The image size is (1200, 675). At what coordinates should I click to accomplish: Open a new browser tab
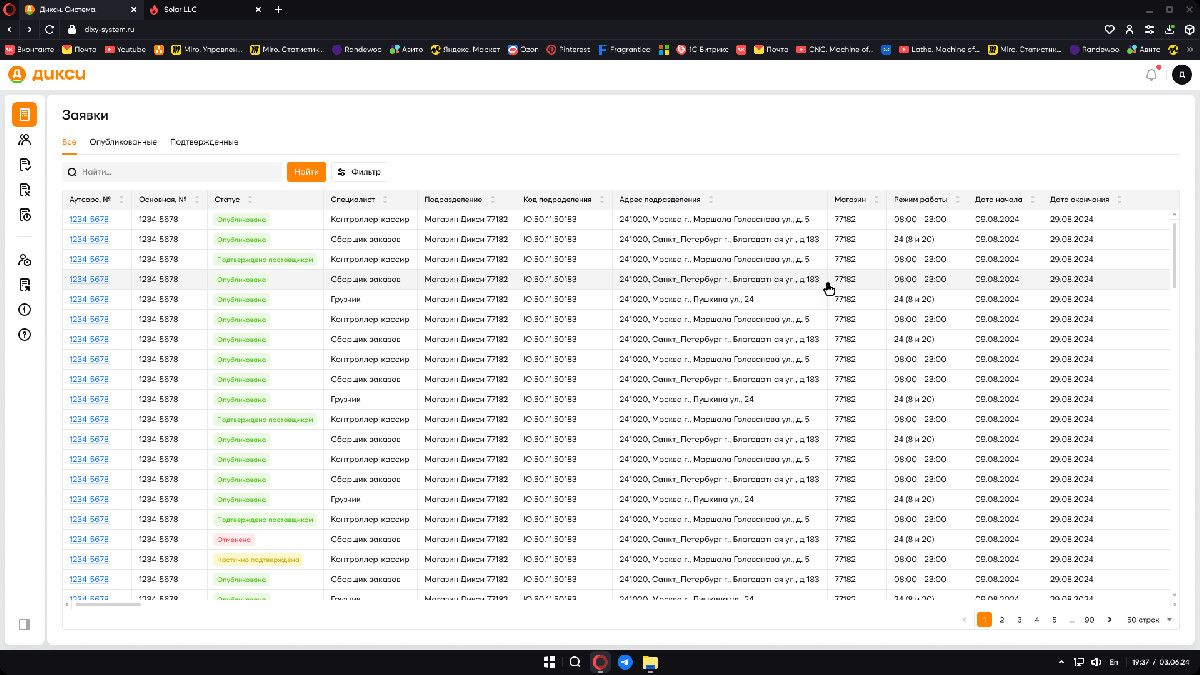[x=278, y=9]
